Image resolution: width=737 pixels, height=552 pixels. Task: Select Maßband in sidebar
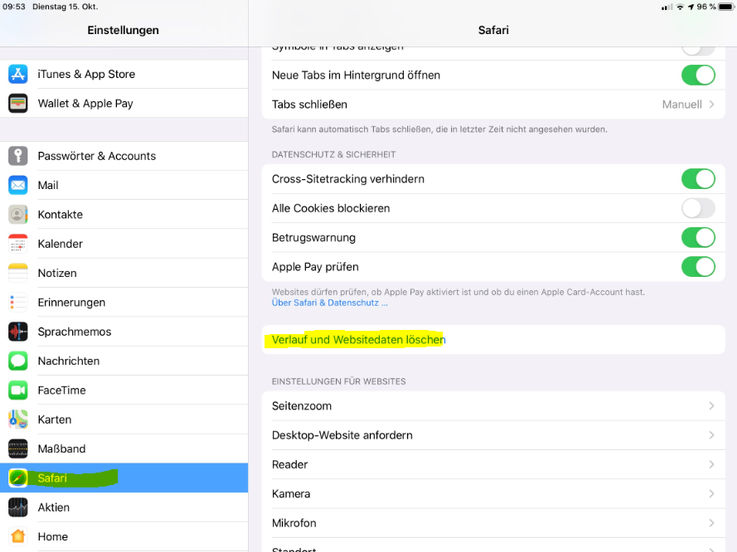coord(124,449)
